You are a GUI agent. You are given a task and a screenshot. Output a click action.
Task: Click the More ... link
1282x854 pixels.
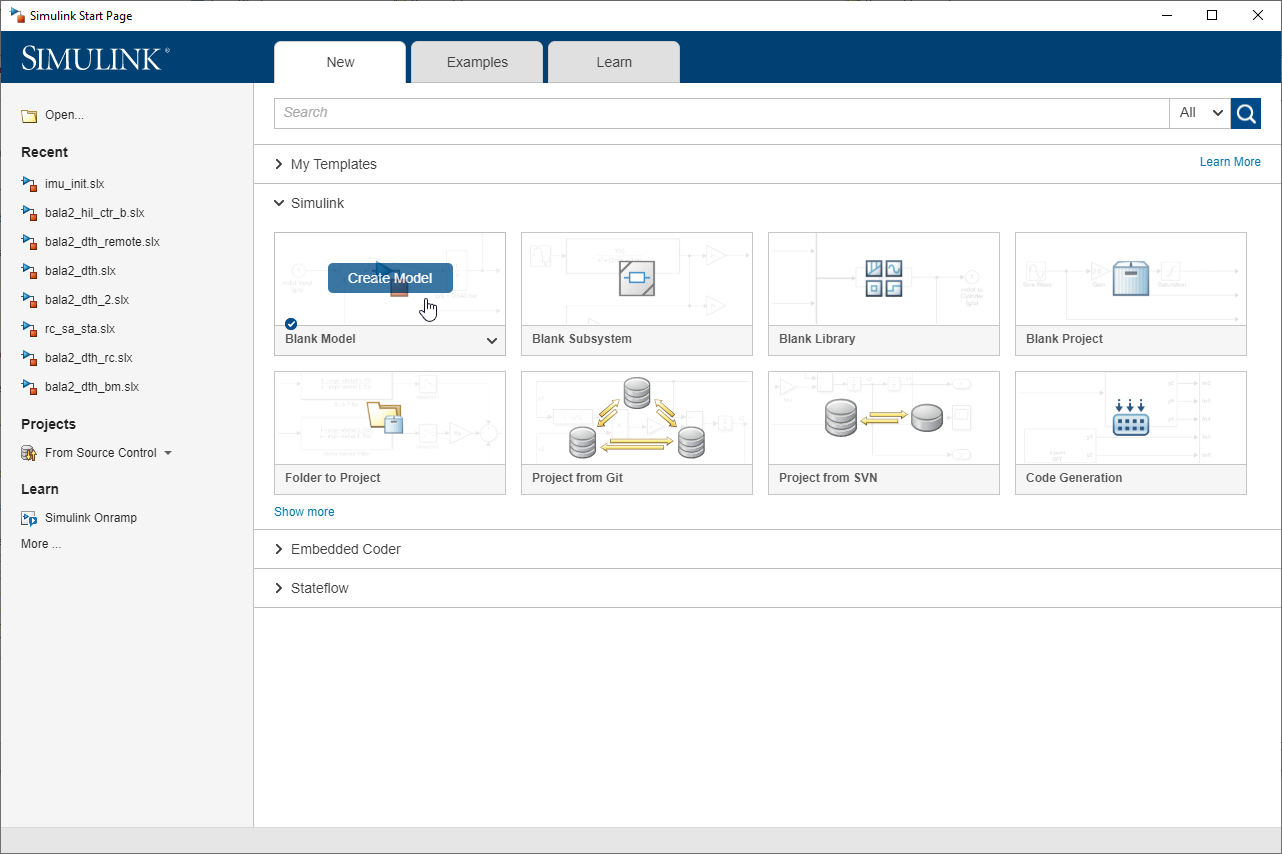pyautogui.click(x=41, y=544)
